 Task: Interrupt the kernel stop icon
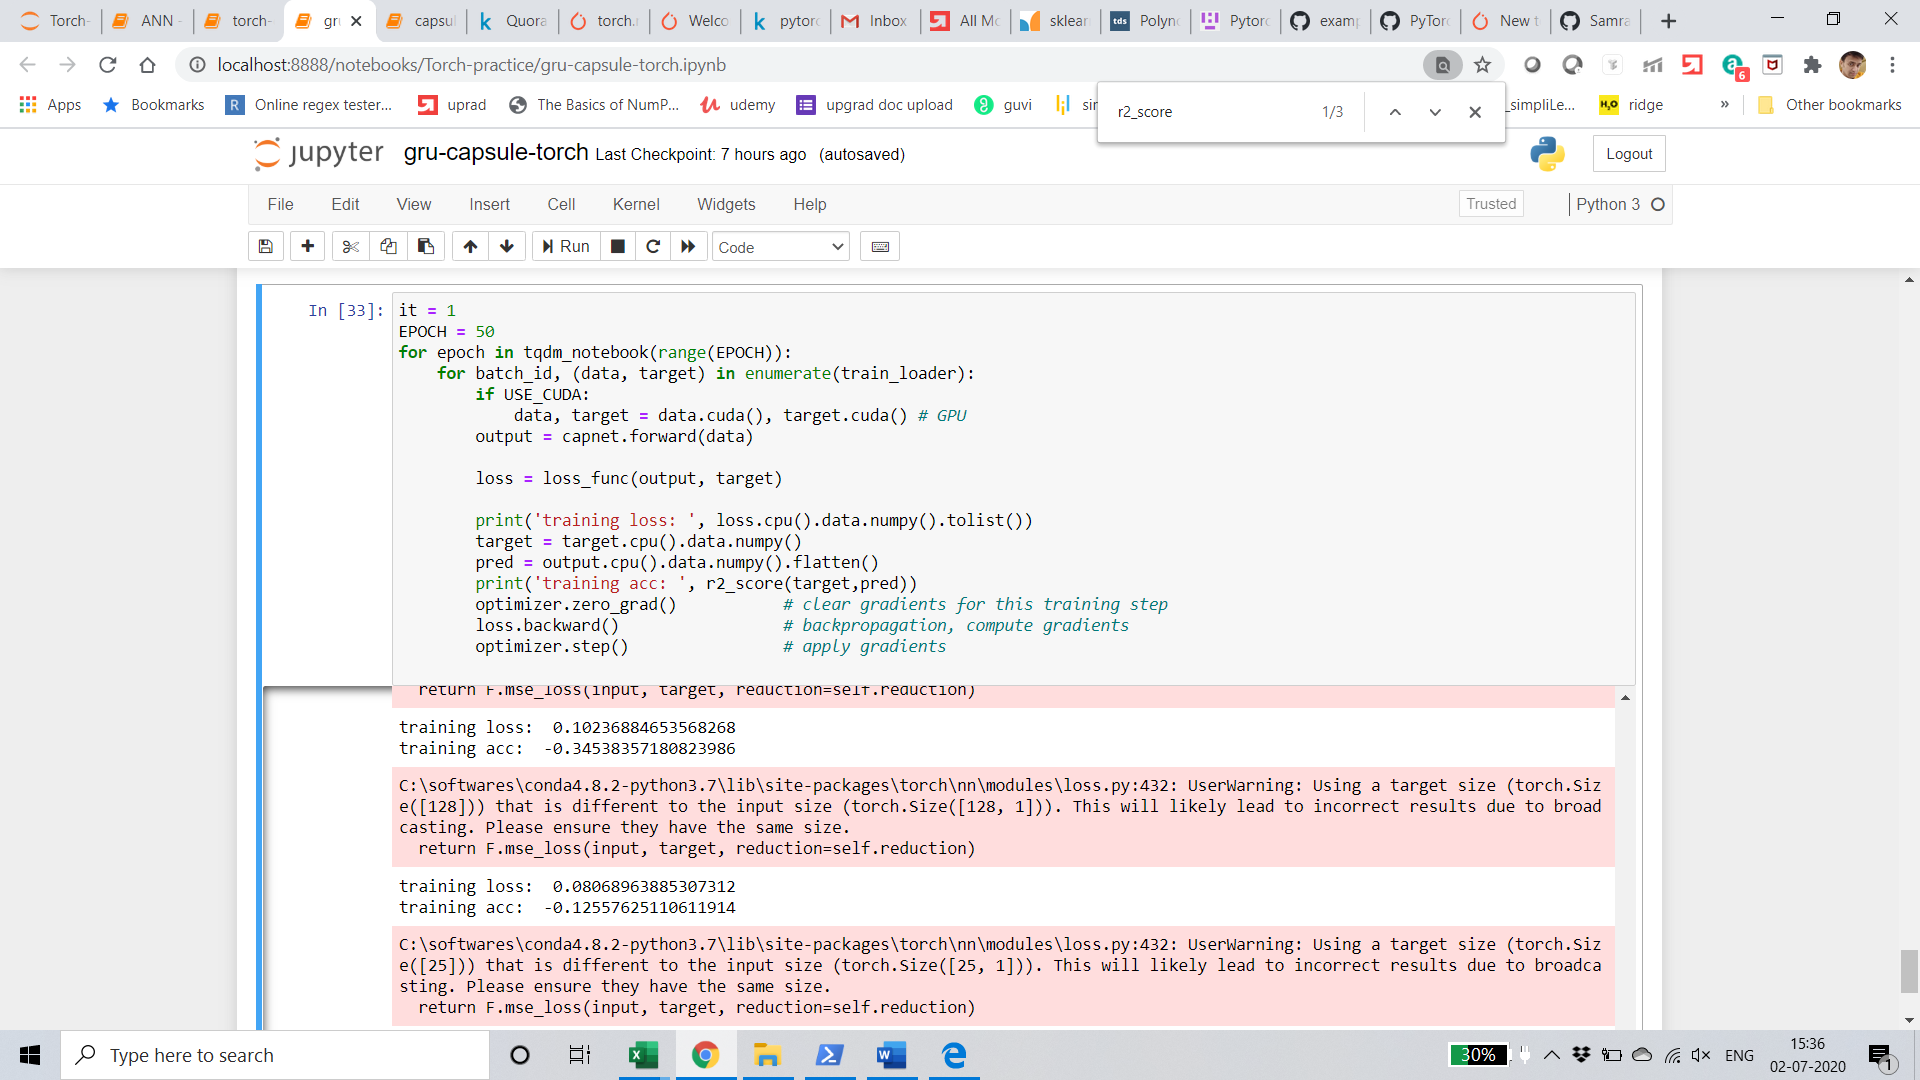pos(618,247)
